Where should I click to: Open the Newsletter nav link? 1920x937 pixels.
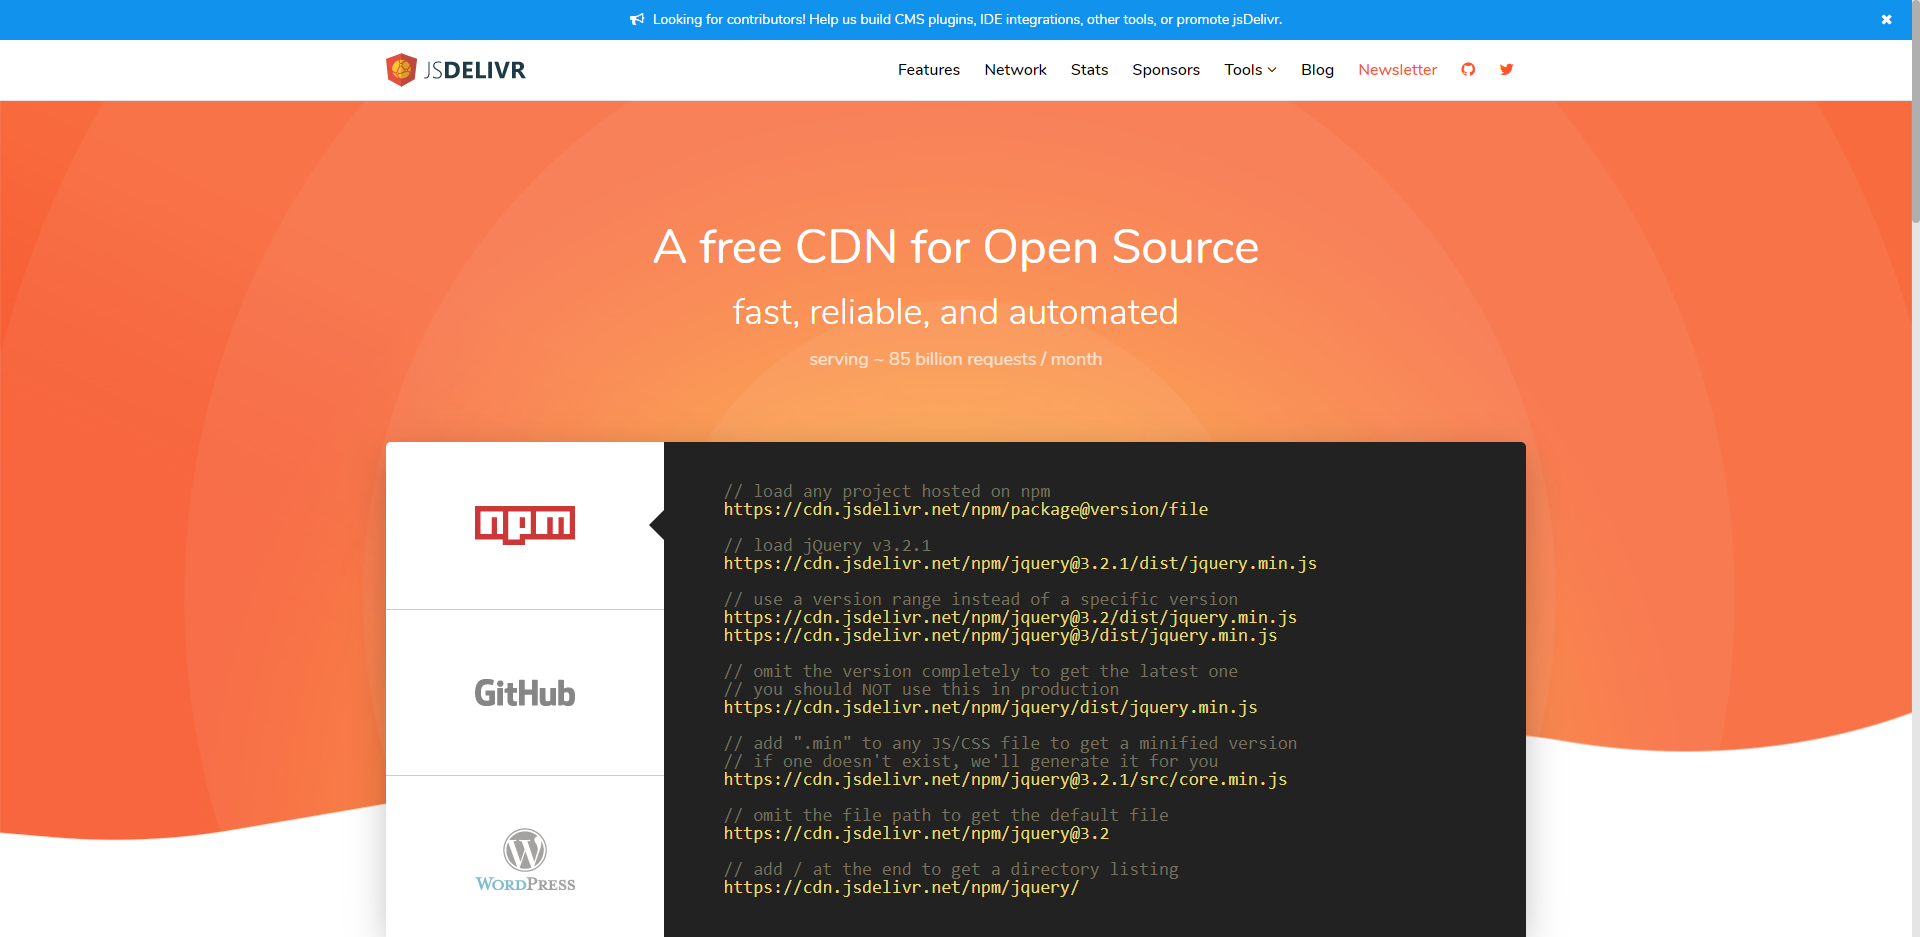pyautogui.click(x=1397, y=70)
